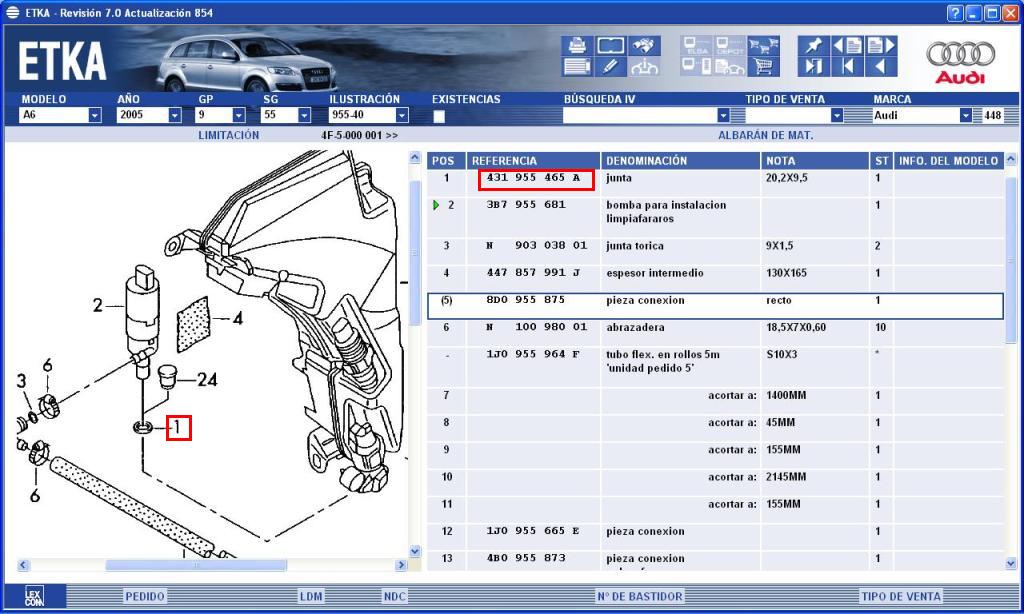1024x614 pixels.
Task: Click the ST column header
Action: pos(881,161)
